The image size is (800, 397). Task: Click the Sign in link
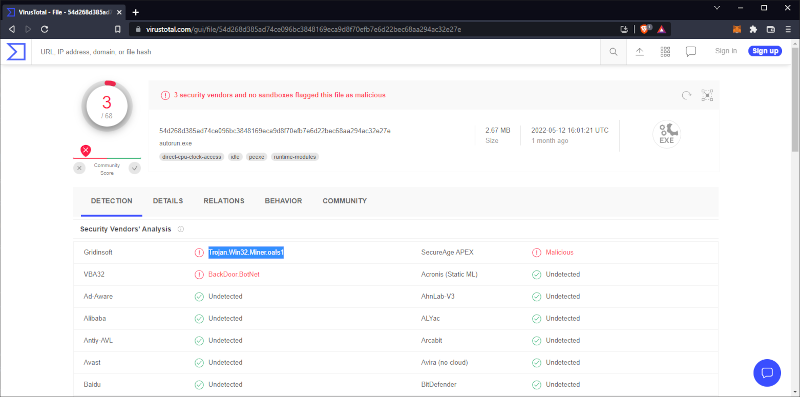726,51
